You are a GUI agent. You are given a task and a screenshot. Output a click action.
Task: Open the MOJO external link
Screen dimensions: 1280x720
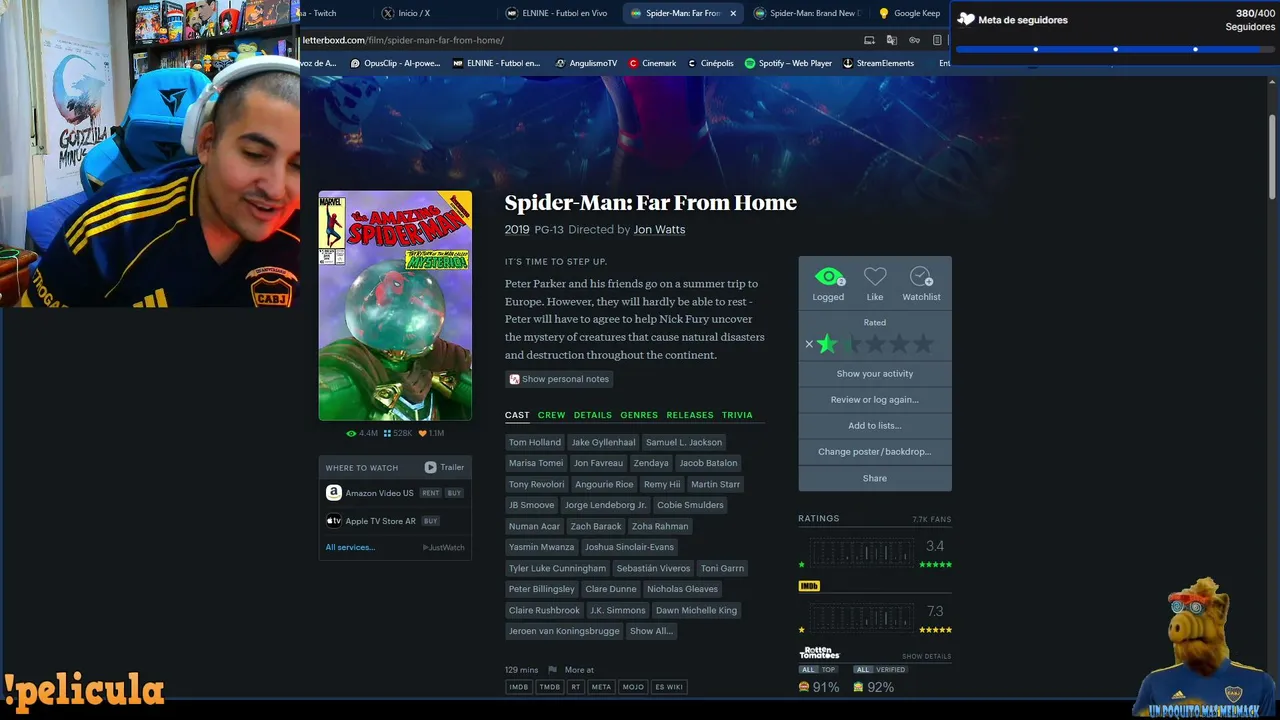(633, 687)
